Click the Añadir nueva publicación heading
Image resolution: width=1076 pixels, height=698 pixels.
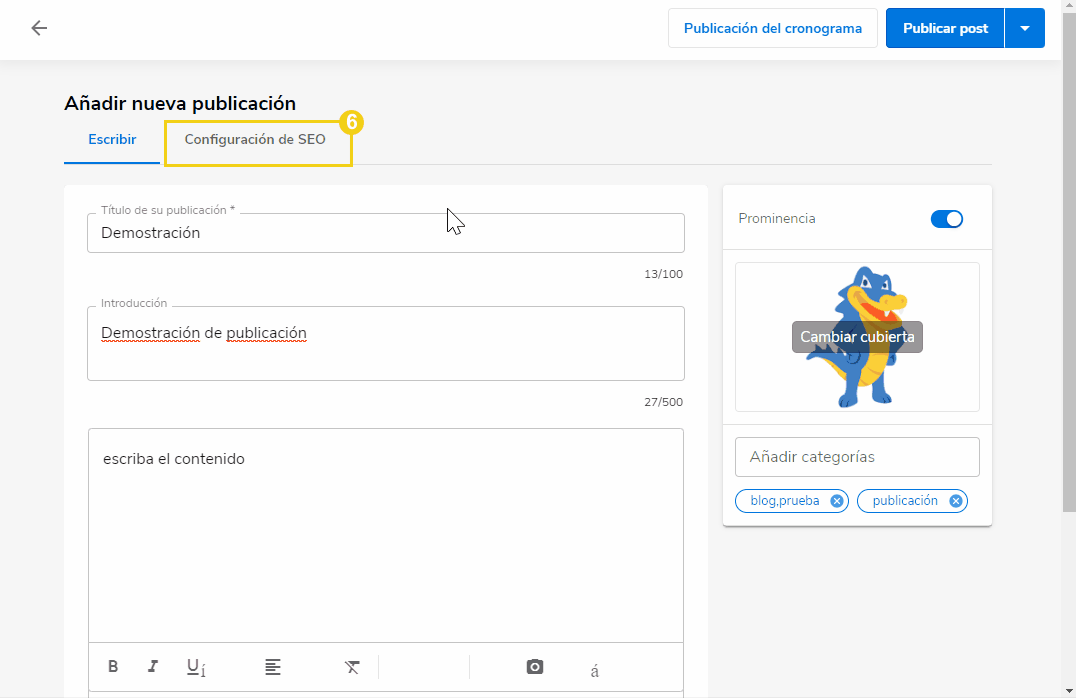(x=180, y=104)
